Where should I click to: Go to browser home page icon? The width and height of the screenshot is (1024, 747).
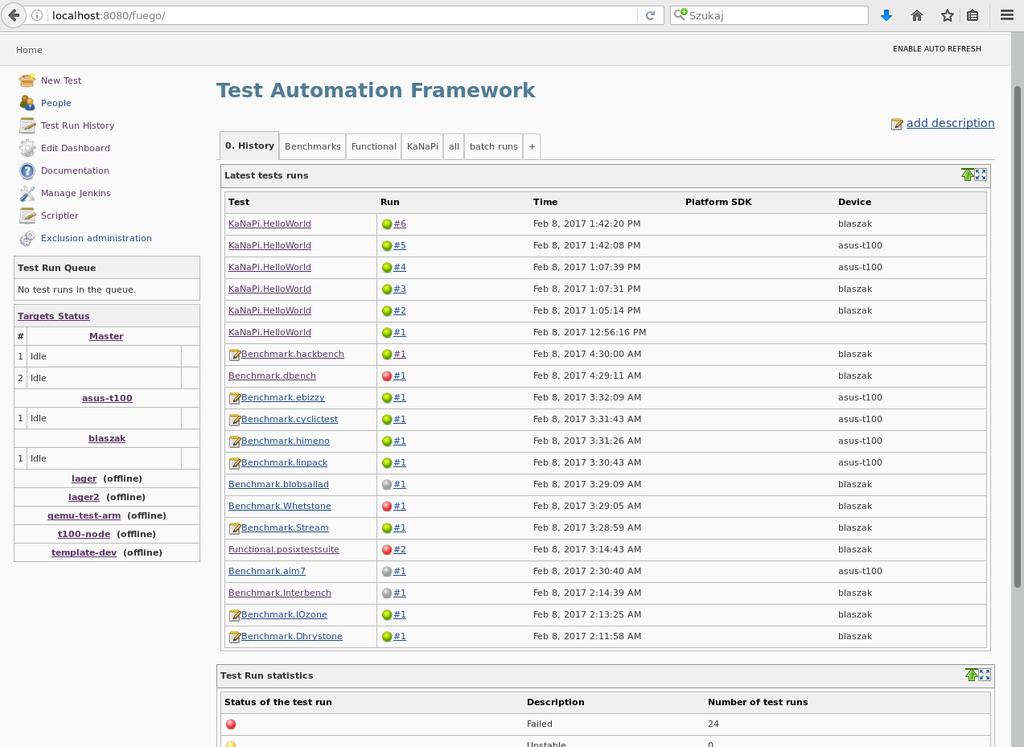917,15
